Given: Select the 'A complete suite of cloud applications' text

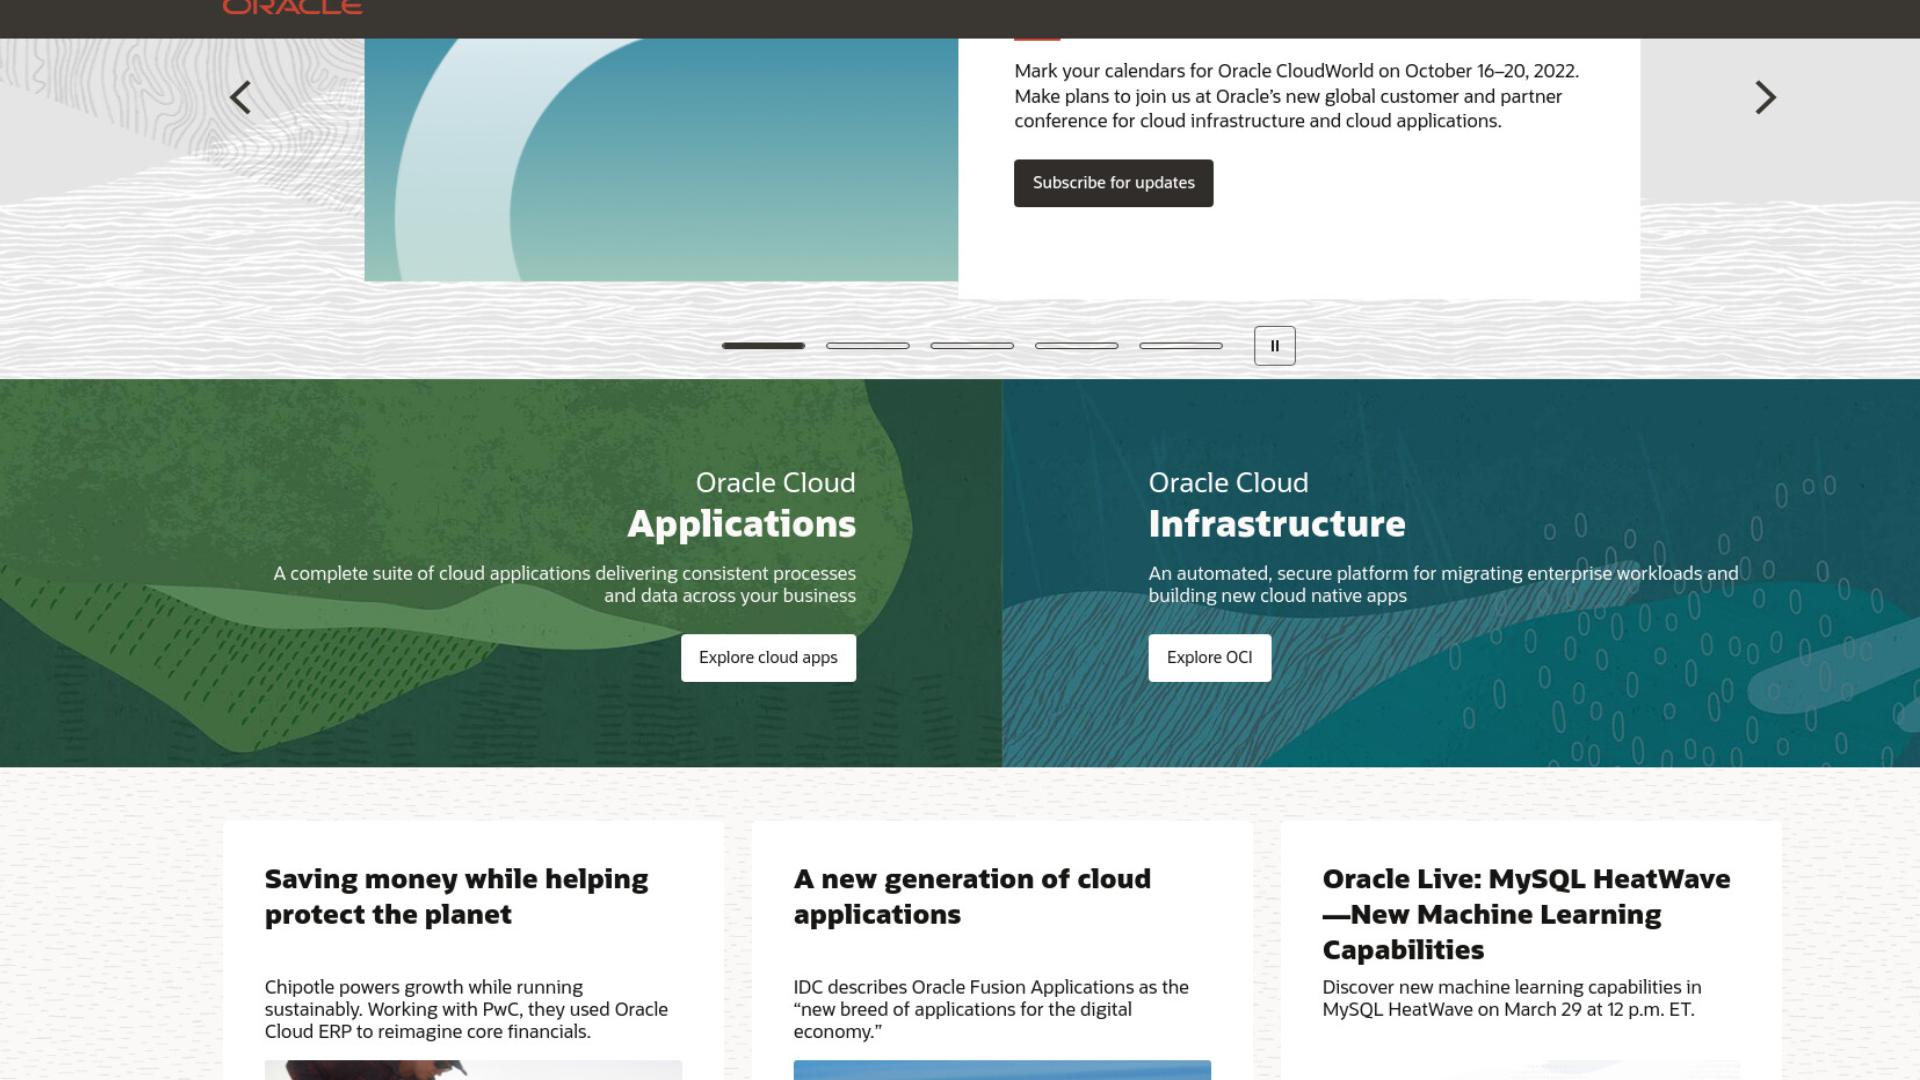Looking at the screenshot, I should [x=565, y=584].
